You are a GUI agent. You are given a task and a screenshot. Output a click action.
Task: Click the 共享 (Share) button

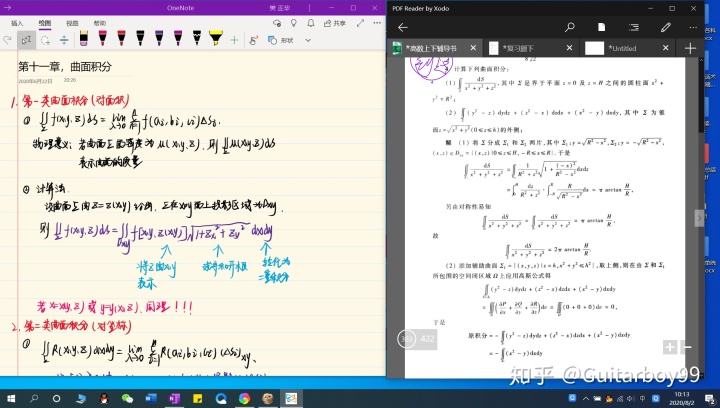coord(335,23)
